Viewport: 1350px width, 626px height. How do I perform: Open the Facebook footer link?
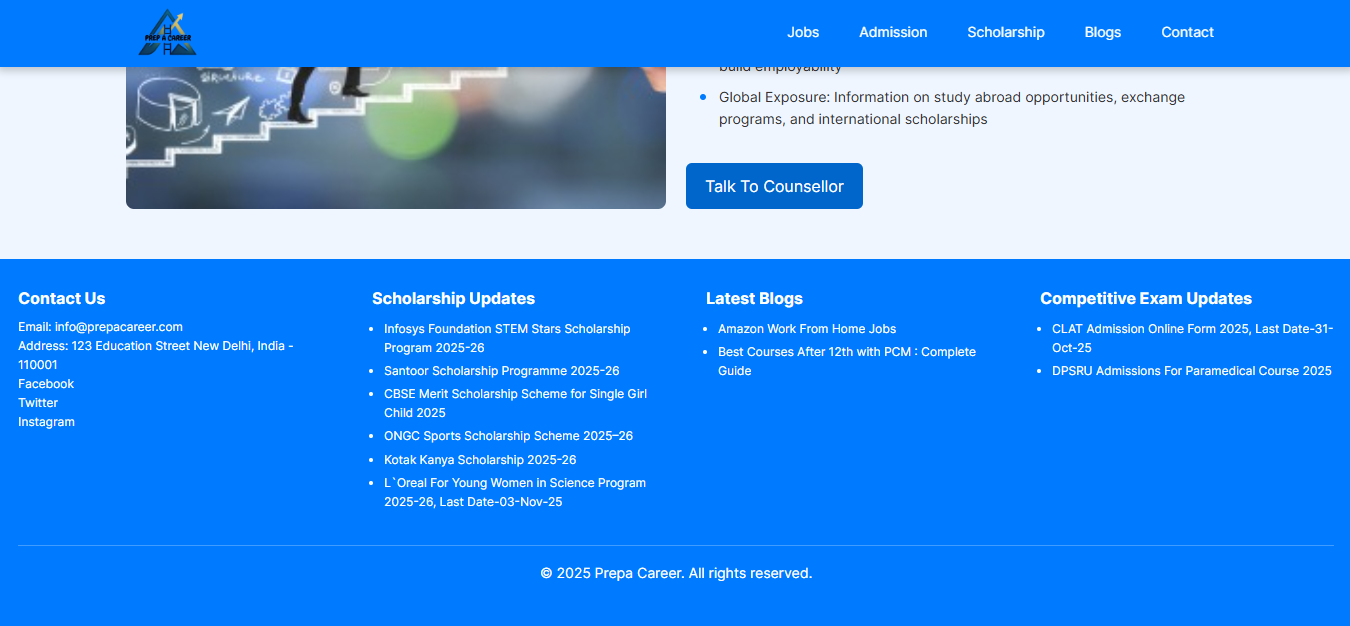[46, 384]
